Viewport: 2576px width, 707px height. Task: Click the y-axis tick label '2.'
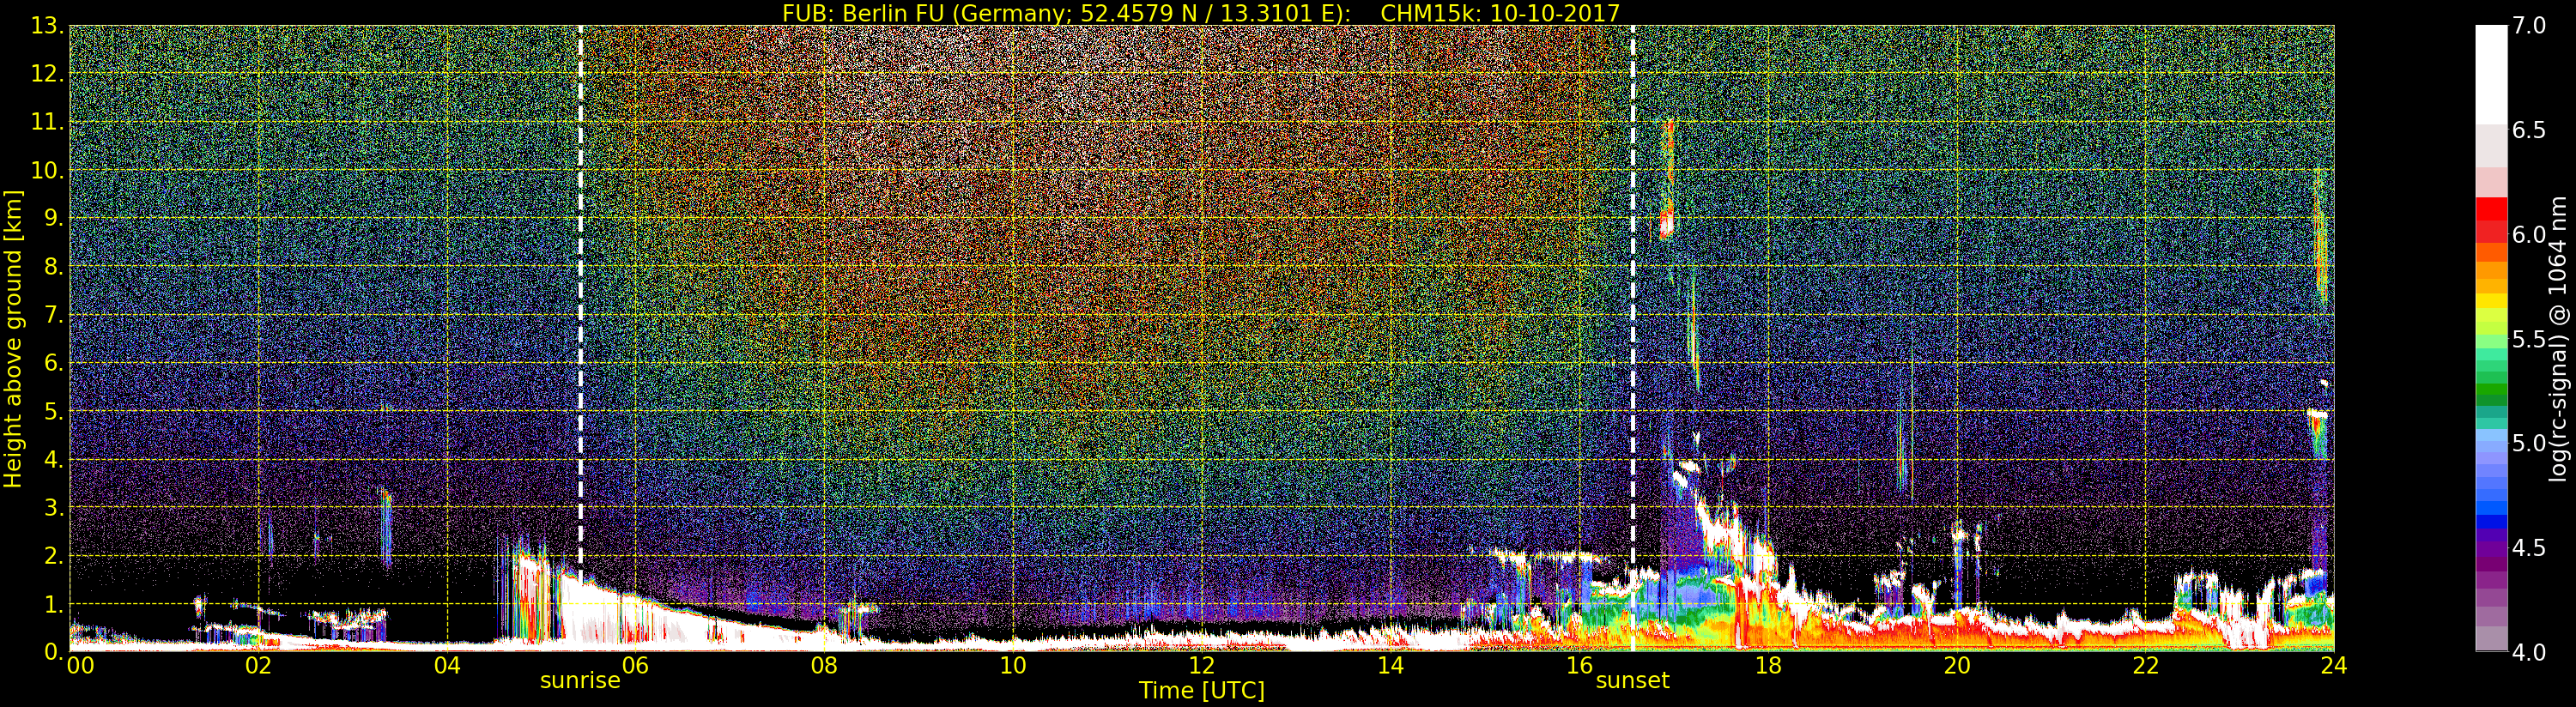tap(54, 555)
